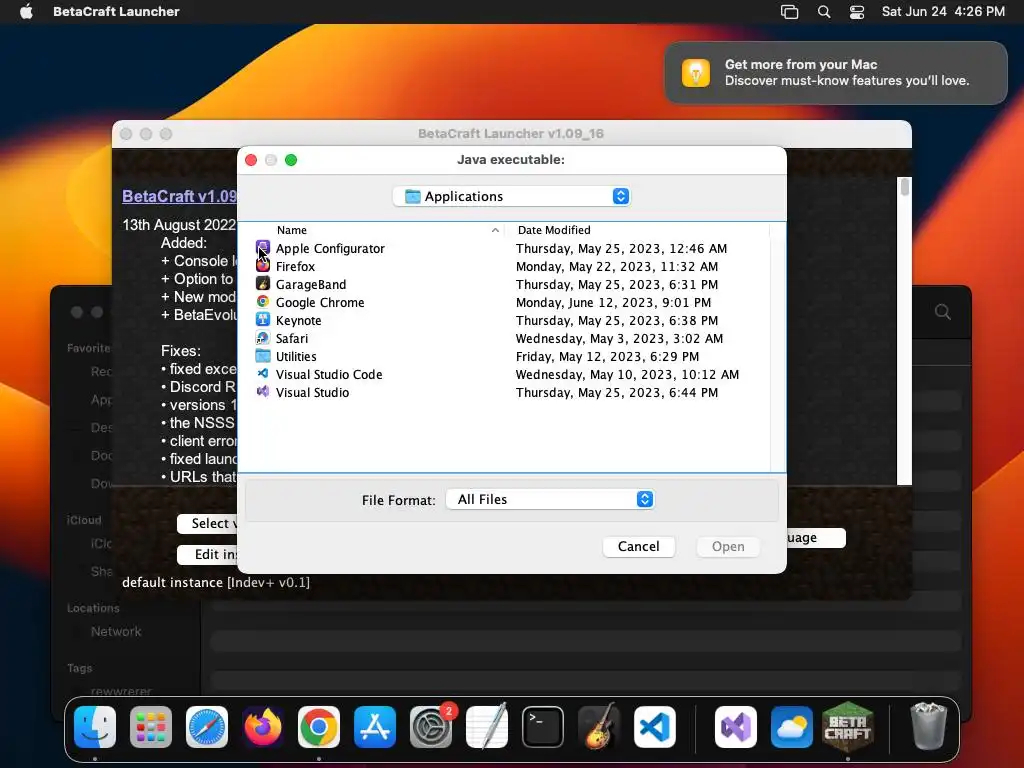The height and width of the screenshot is (768, 1024).
Task: Open the File Format All Files dropdown
Action: (x=550, y=500)
